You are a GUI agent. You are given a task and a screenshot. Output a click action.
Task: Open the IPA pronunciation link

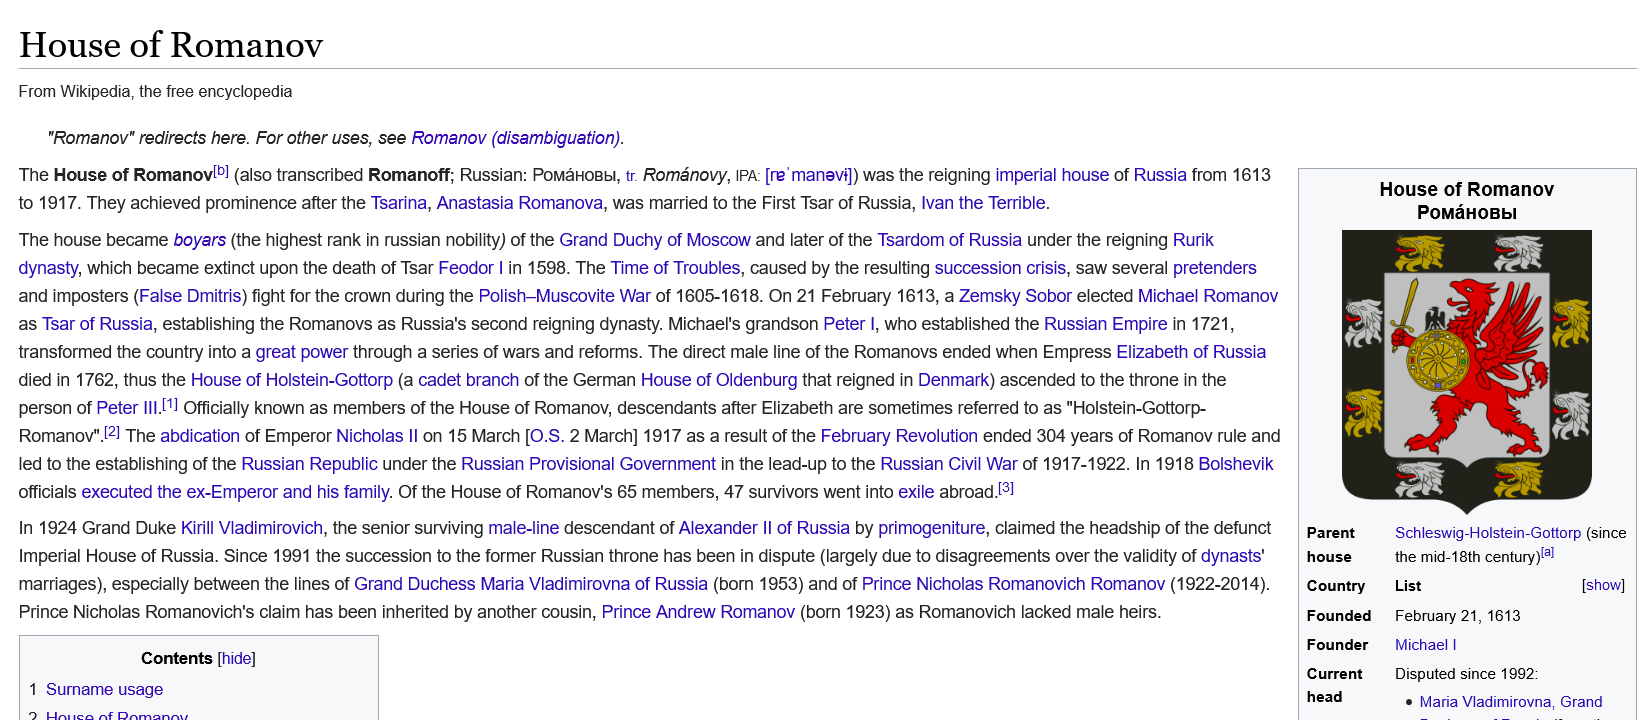click(809, 175)
